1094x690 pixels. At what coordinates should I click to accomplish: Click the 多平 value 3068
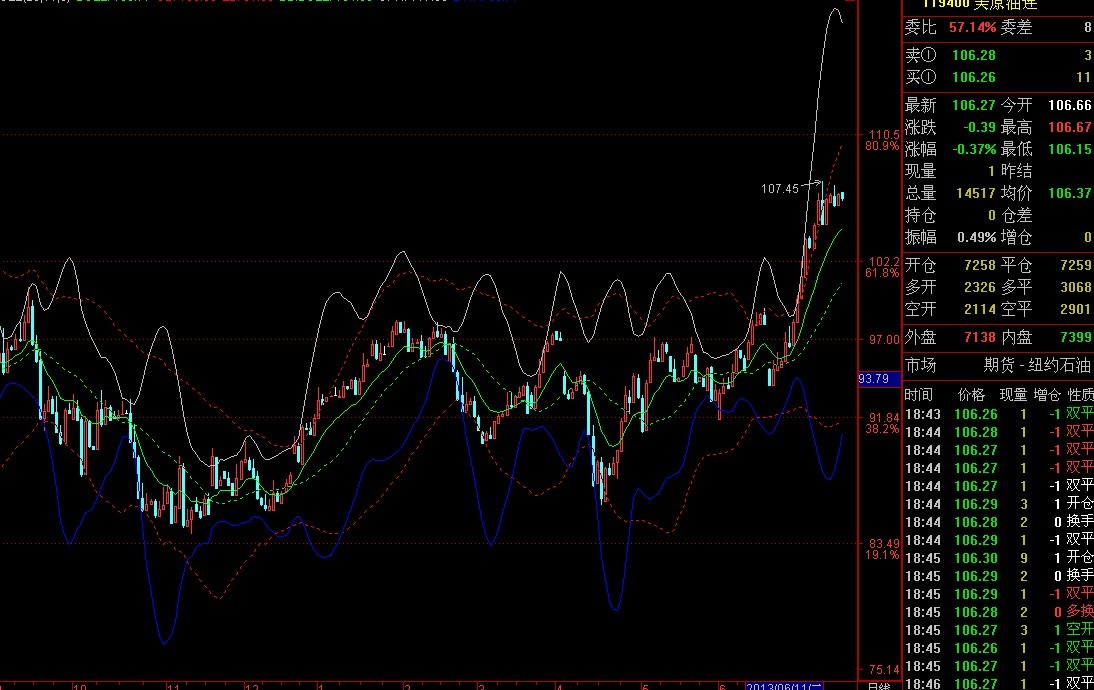1076,287
